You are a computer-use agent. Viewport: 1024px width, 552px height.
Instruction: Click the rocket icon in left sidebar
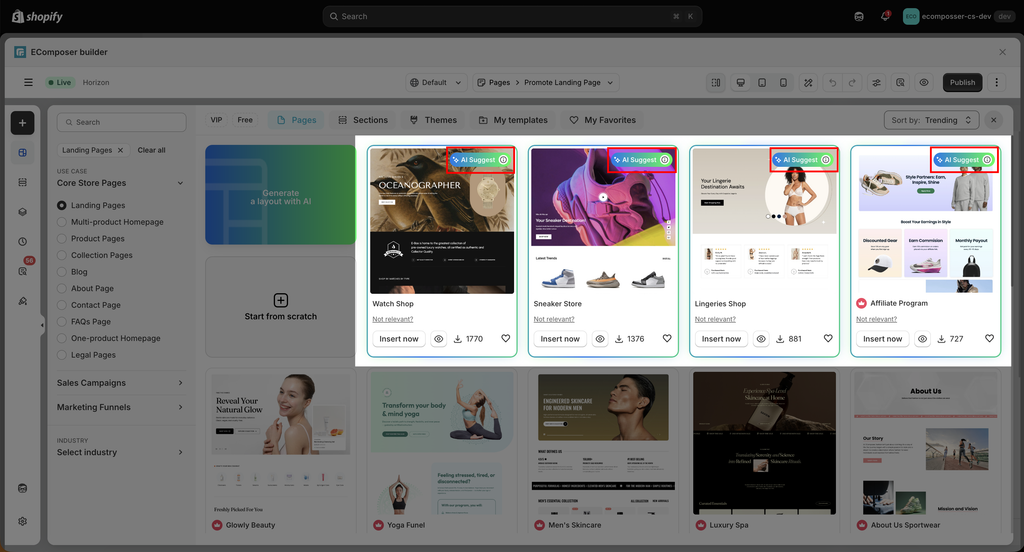(x=22, y=301)
